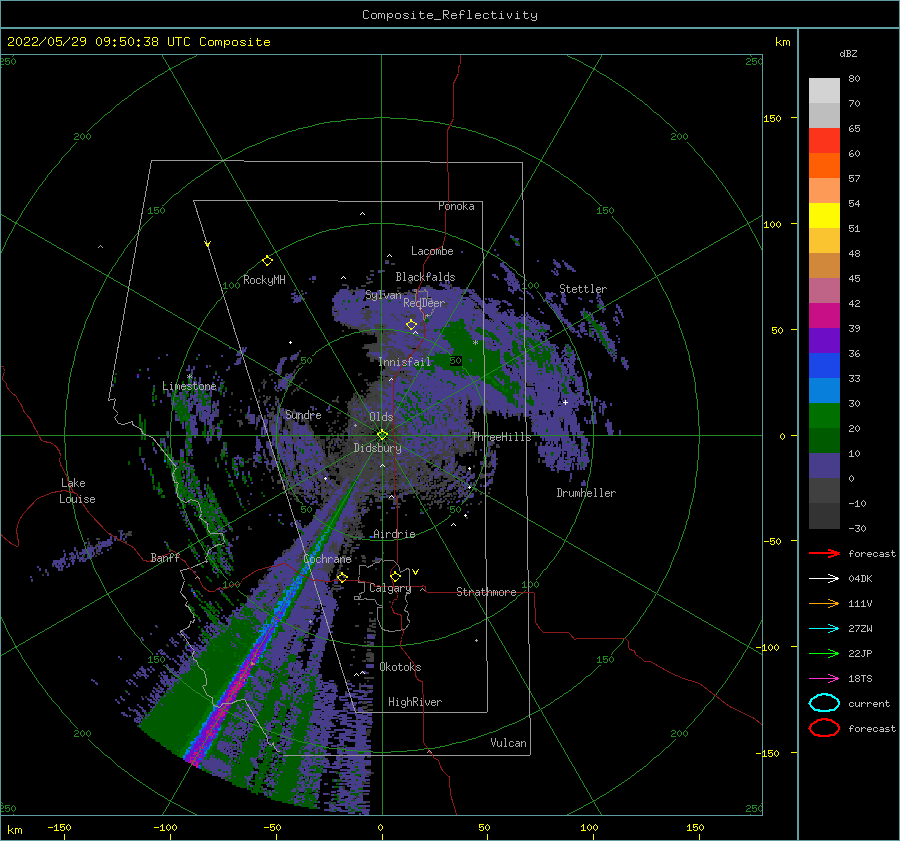This screenshot has height=841, width=900.
Task: Click the Composite_Reflectivity title
Action: [450, 15]
